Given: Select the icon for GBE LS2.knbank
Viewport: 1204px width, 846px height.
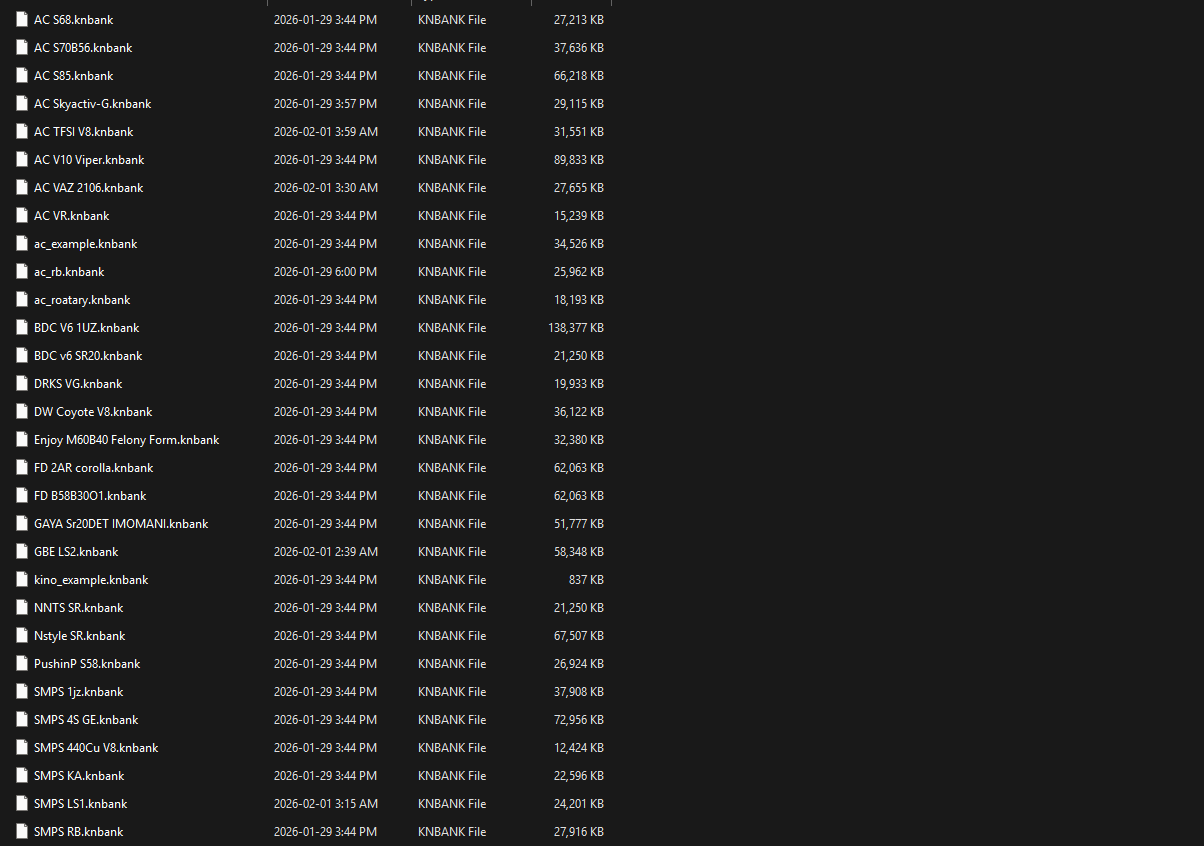Looking at the screenshot, I should point(23,552).
